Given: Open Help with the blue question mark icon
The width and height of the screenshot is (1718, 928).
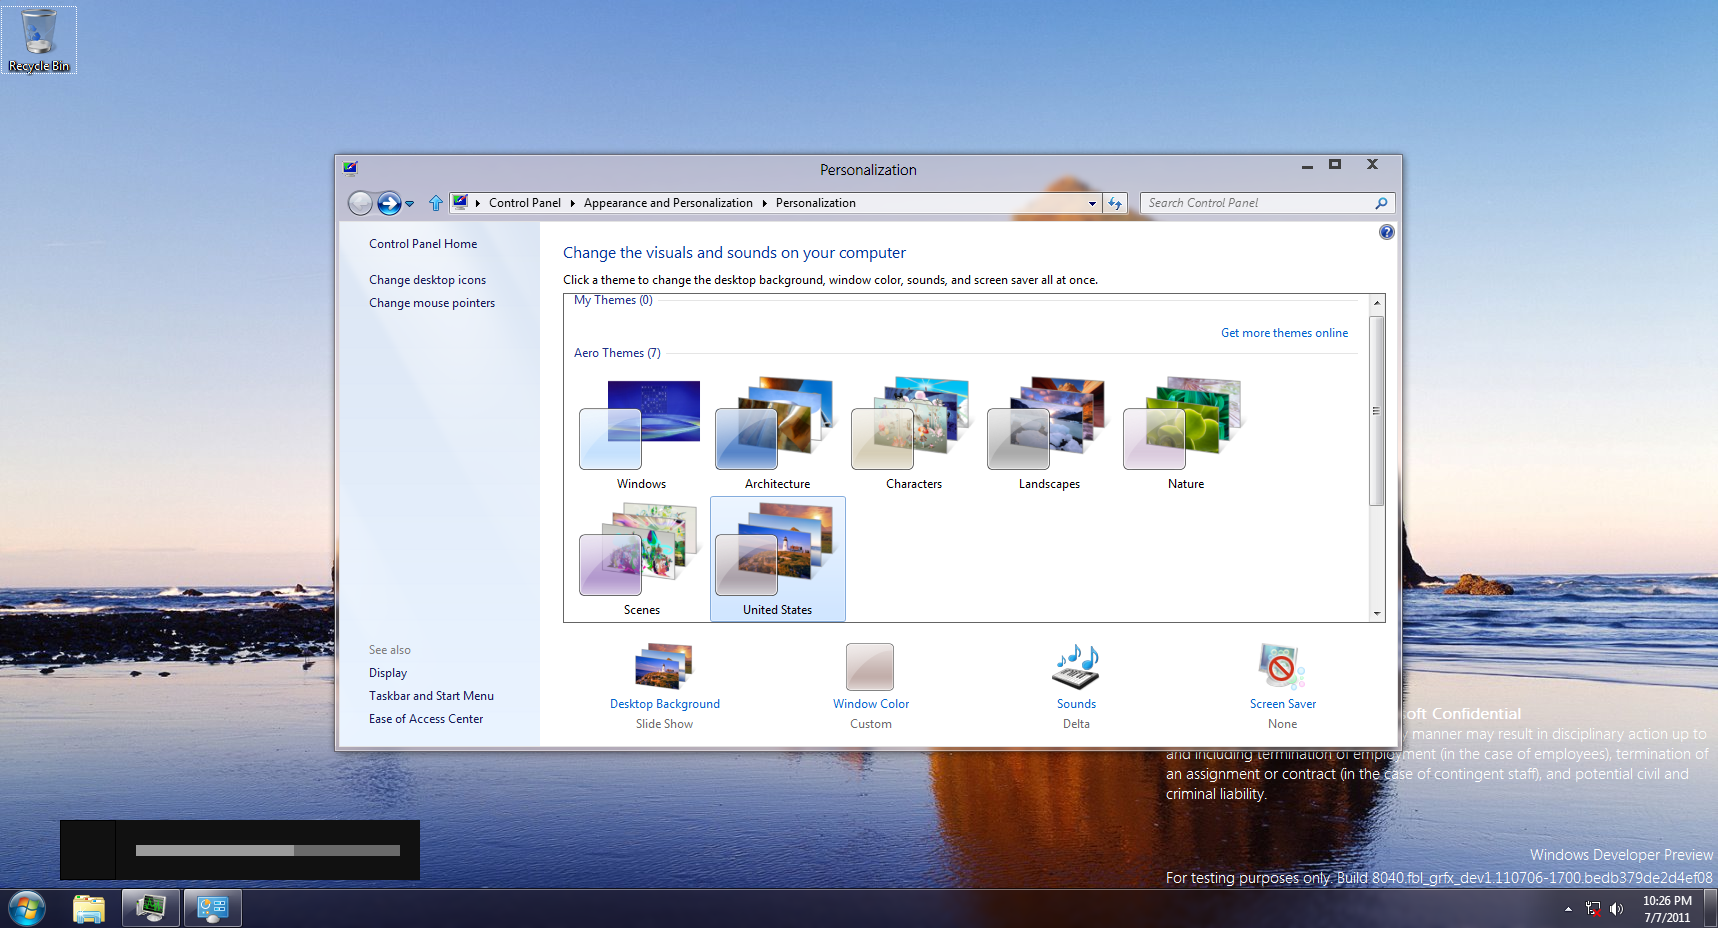Looking at the screenshot, I should pyautogui.click(x=1386, y=232).
